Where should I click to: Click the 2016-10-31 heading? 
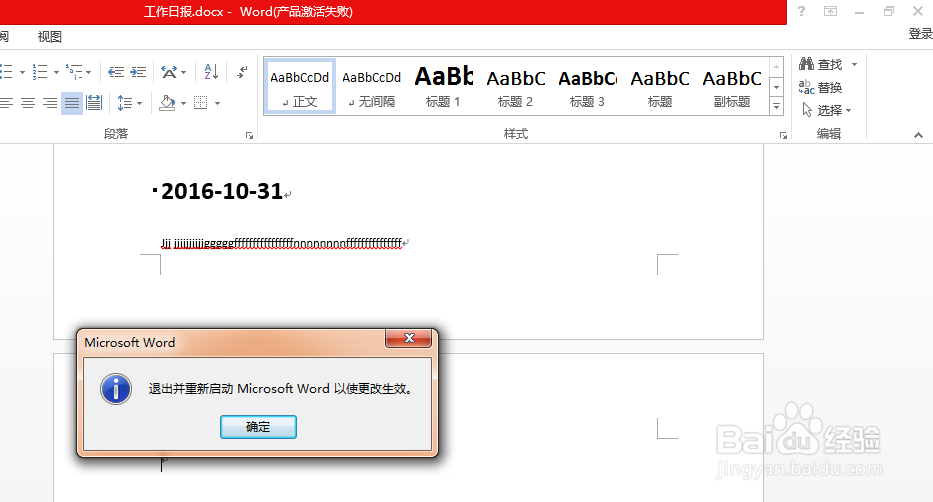pos(222,191)
